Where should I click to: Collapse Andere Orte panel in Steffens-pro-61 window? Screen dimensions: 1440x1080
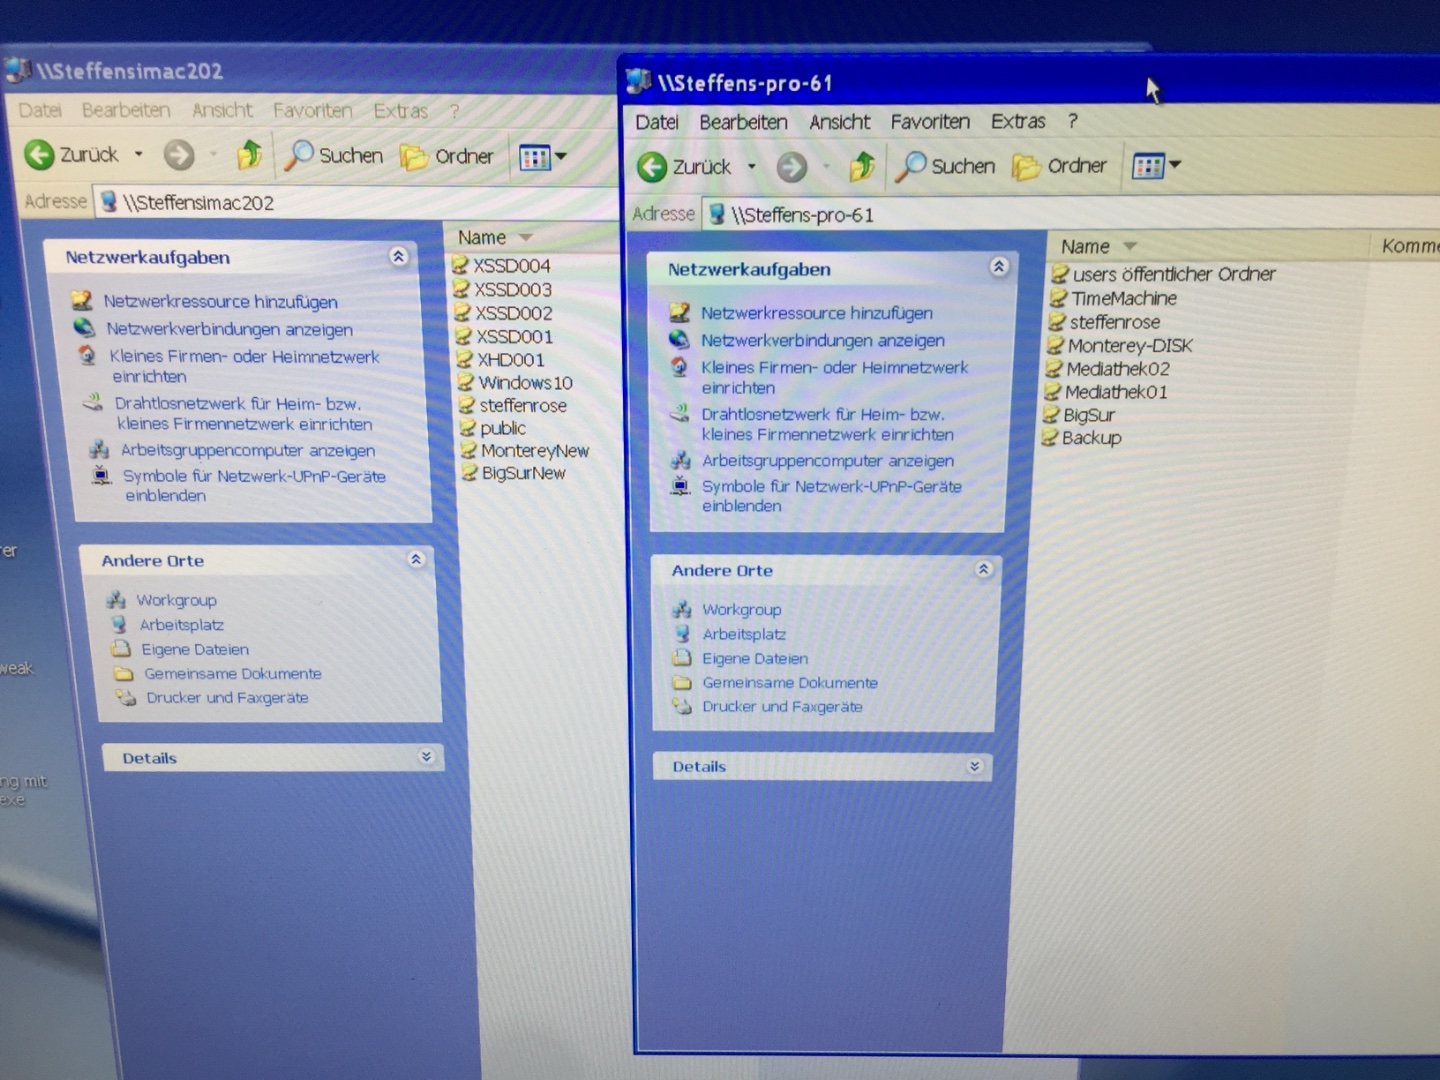pos(984,569)
